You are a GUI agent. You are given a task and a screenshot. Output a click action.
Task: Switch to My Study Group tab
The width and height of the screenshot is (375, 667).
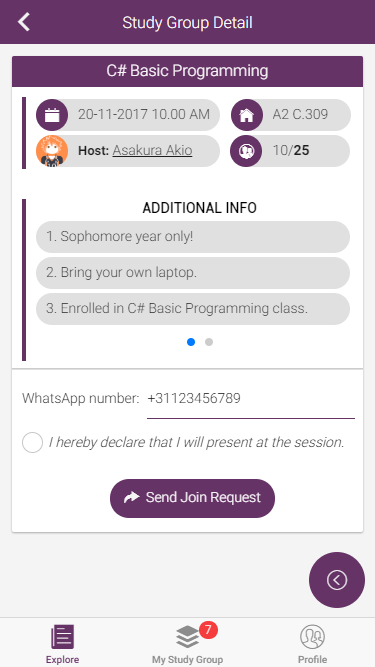pos(188,644)
